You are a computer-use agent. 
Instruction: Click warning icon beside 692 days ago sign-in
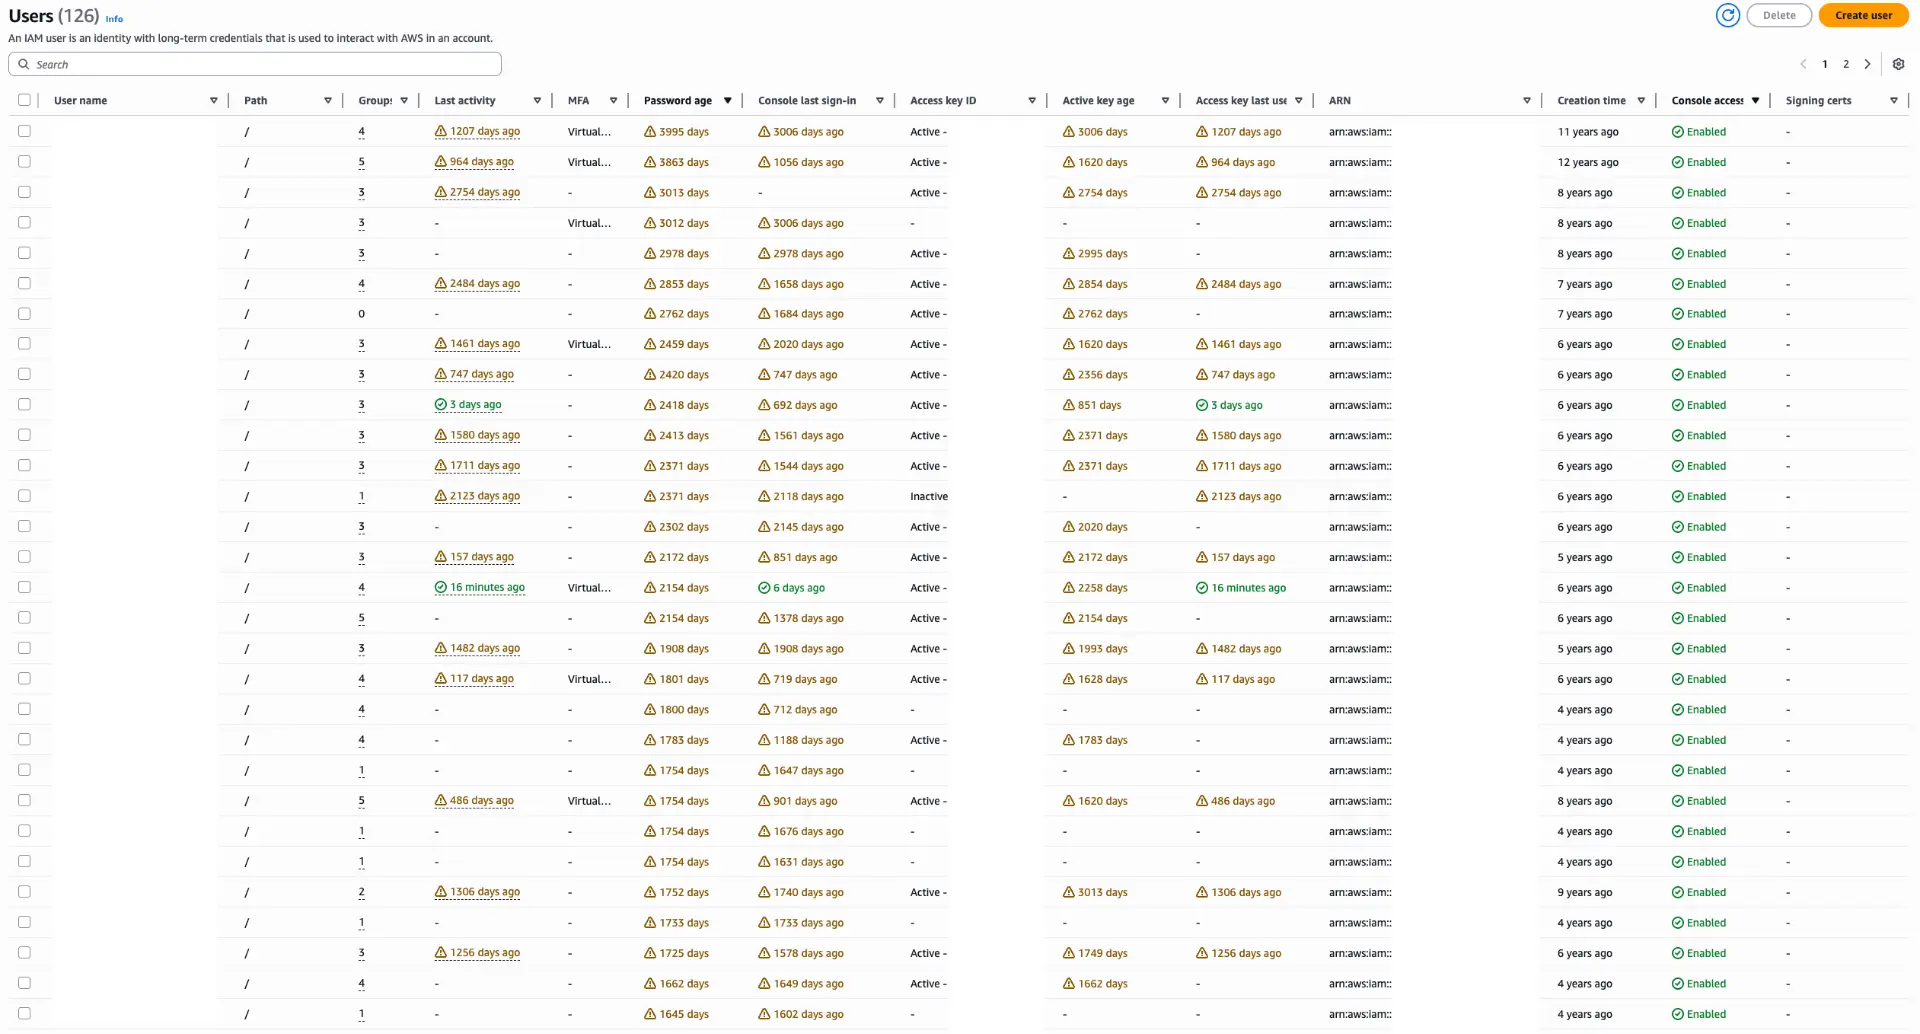764,405
